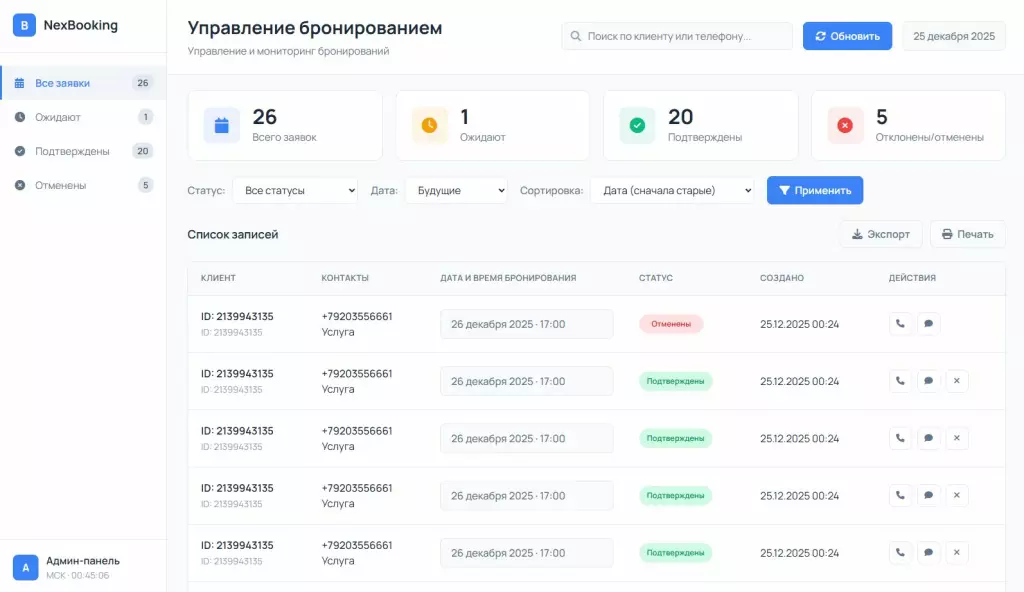Open chat with client in the cancelled booking

coord(929,323)
